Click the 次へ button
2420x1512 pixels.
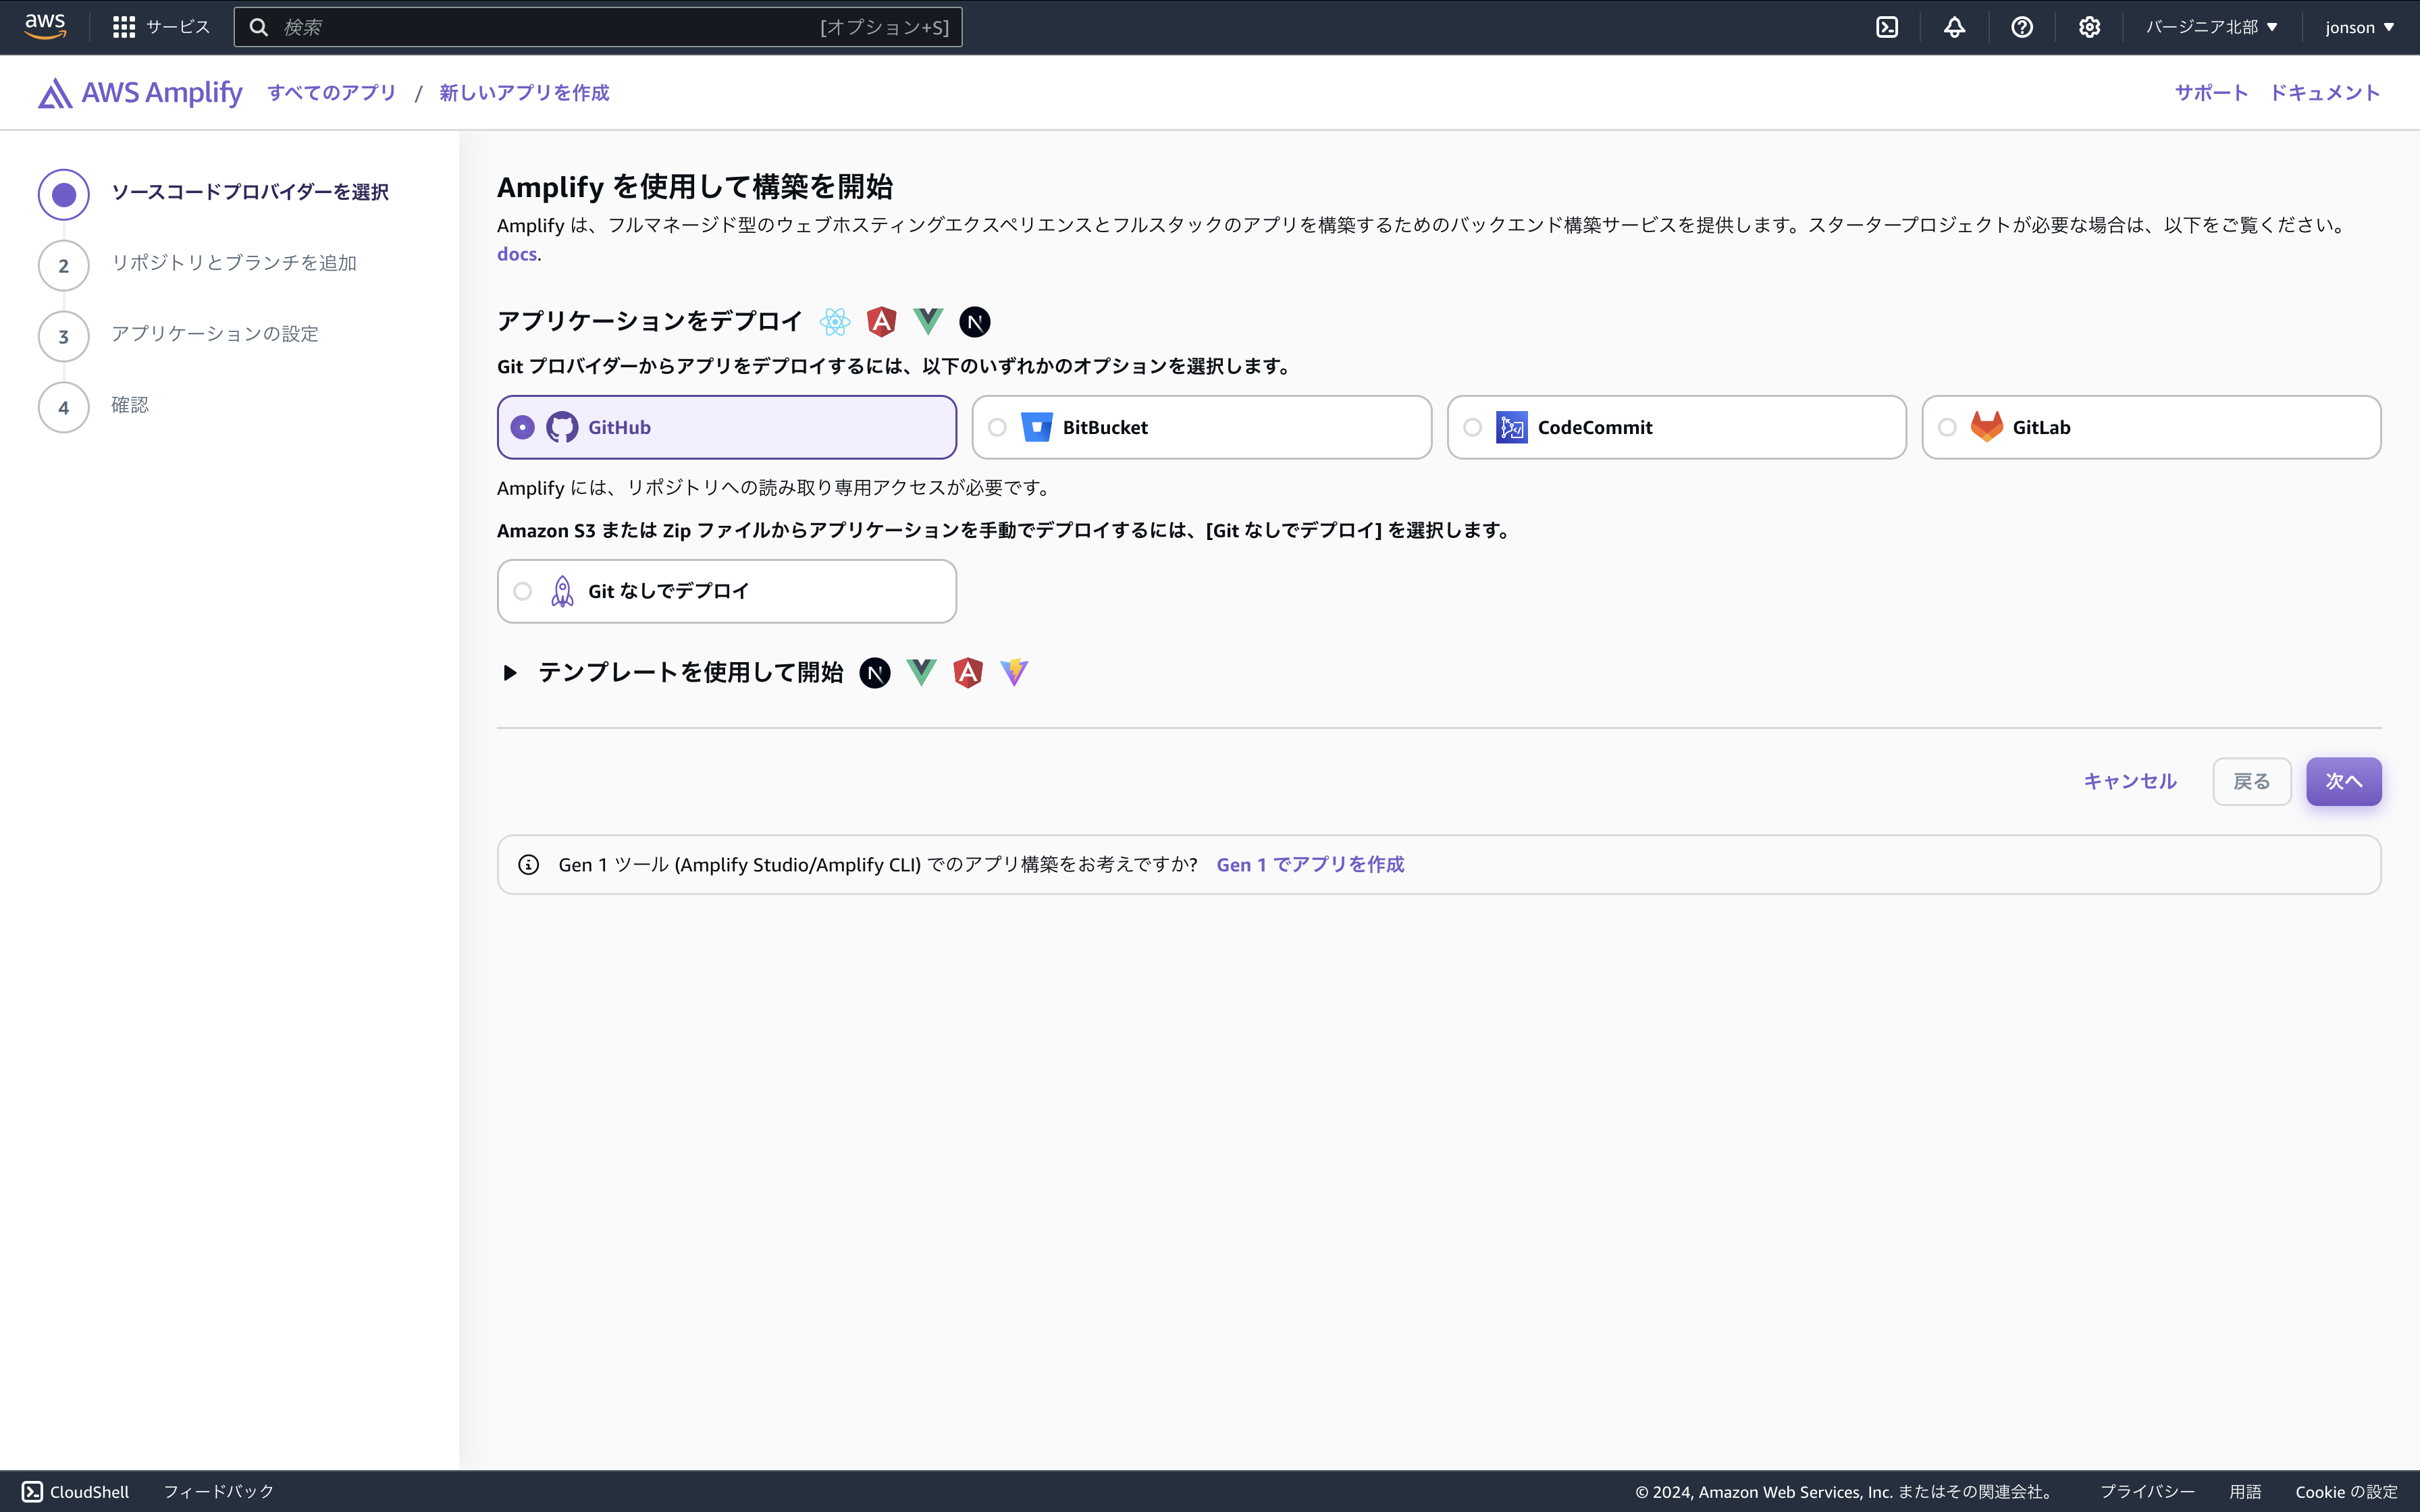[x=2344, y=781]
